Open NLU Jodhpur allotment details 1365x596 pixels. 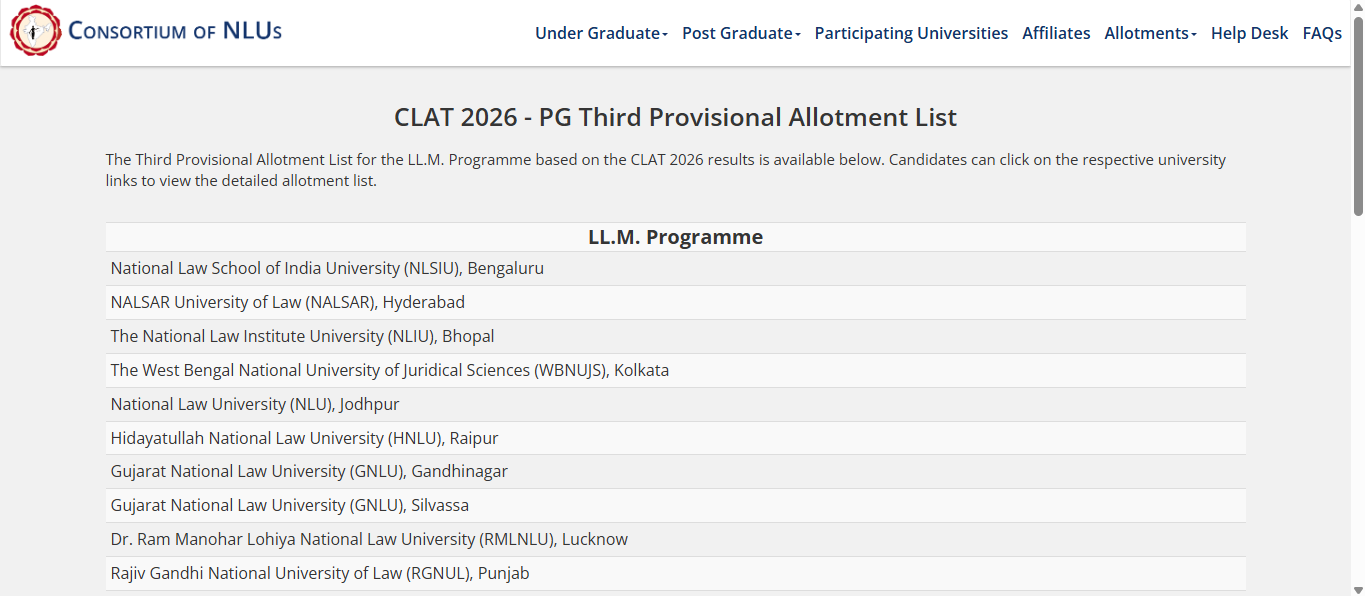pyautogui.click(x=254, y=404)
